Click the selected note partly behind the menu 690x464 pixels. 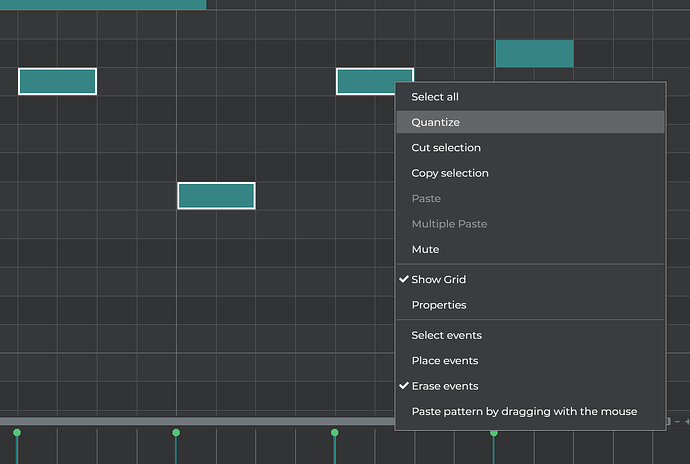tap(365, 81)
